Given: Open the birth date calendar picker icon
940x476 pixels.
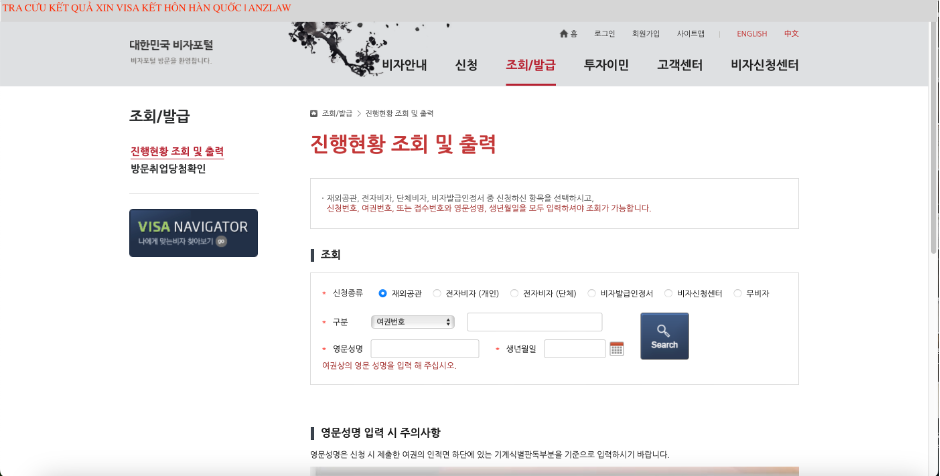Looking at the screenshot, I should [x=616, y=349].
